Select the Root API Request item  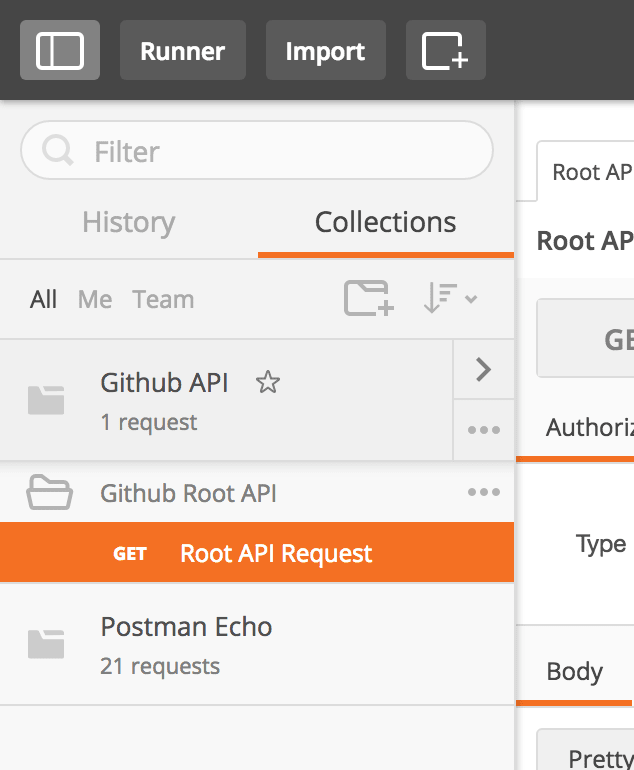(257, 552)
